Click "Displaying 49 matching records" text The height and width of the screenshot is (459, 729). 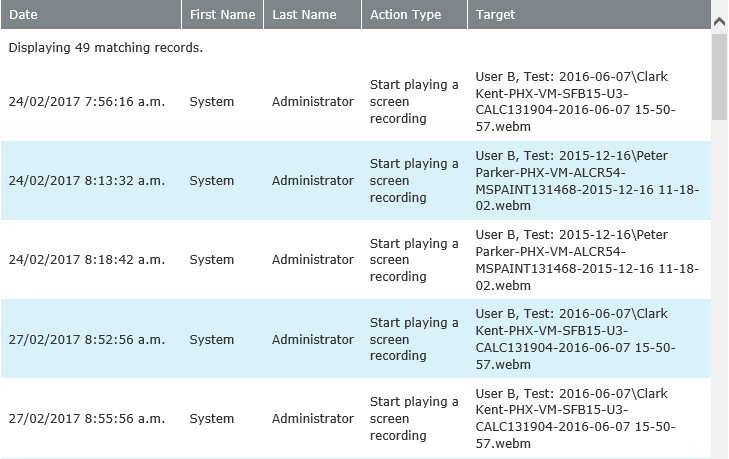(105, 48)
